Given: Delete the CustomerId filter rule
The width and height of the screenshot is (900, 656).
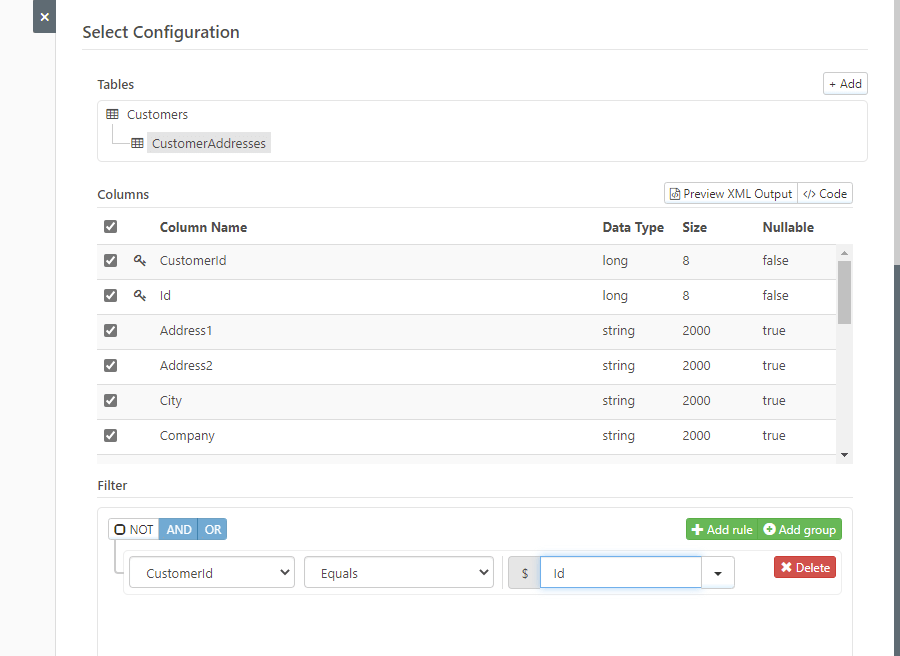Looking at the screenshot, I should point(805,567).
